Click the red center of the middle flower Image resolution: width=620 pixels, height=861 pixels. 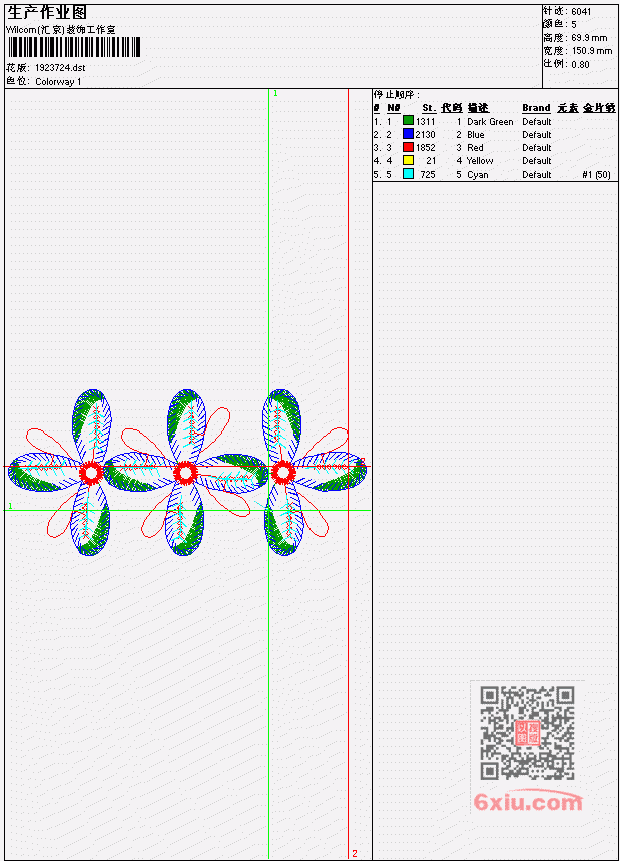point(185,473)
